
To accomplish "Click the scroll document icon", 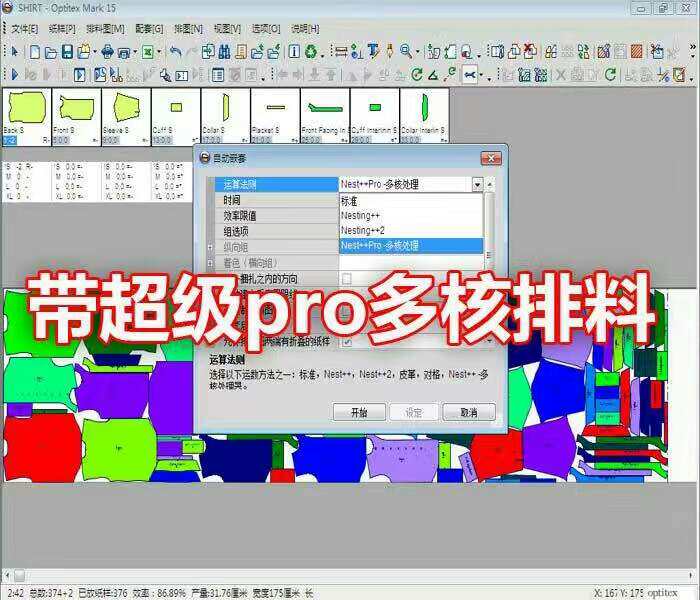I will [x=241, y=52].
